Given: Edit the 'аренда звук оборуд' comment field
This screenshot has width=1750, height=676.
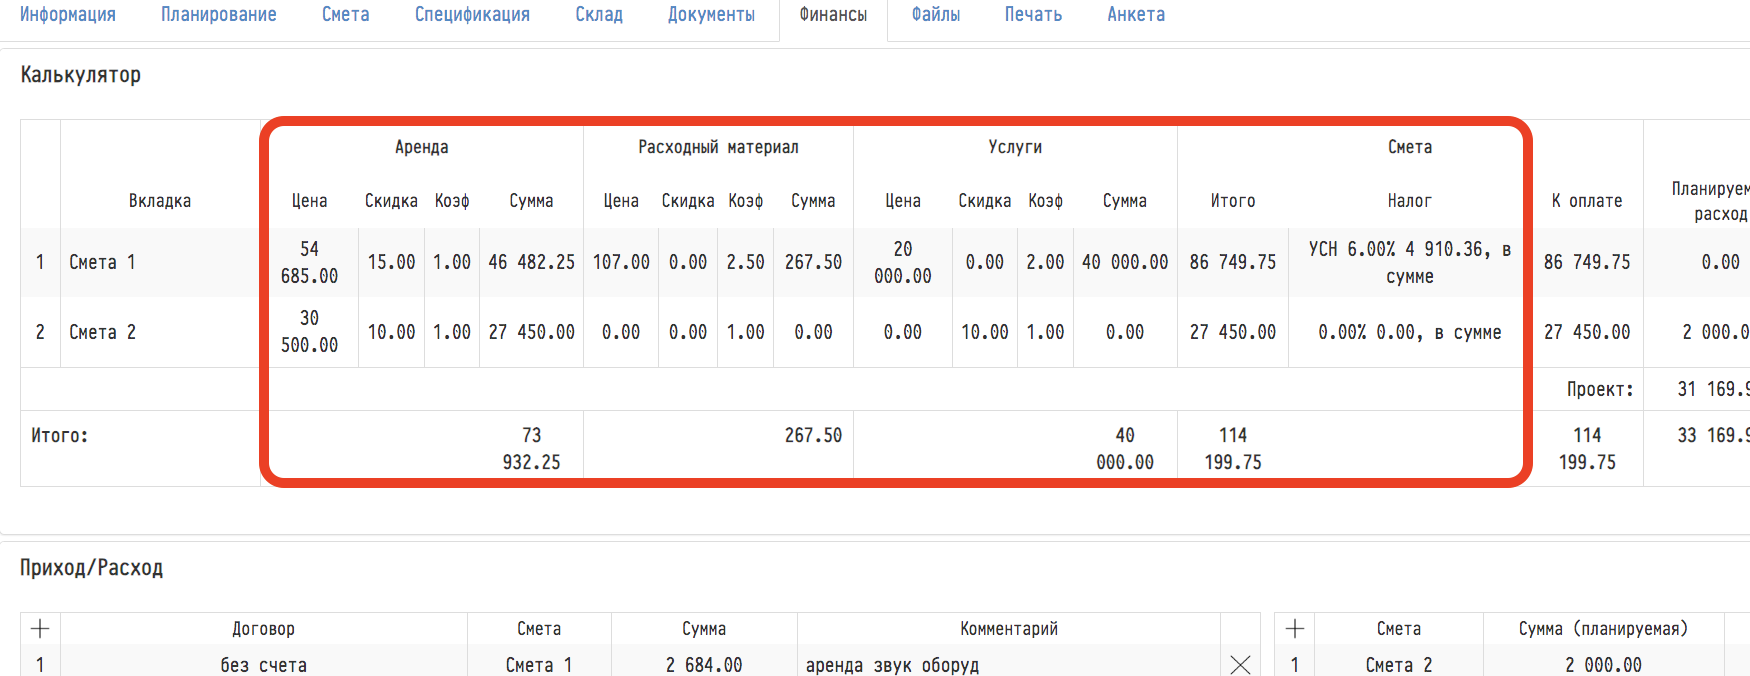Looking at the screenshot, I should (1008, 665).
